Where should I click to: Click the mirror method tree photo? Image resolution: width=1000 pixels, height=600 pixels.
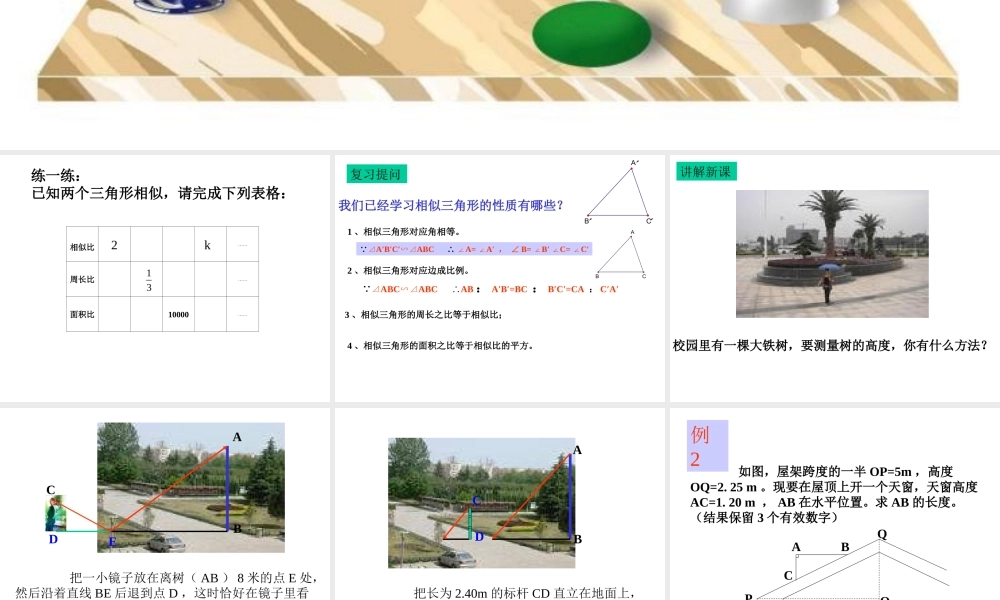click(191, 488)
